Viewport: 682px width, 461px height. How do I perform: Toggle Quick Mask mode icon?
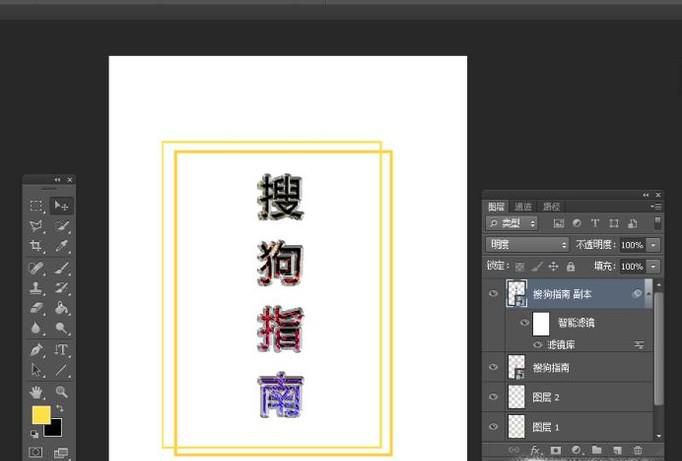[x=36, y=452]
